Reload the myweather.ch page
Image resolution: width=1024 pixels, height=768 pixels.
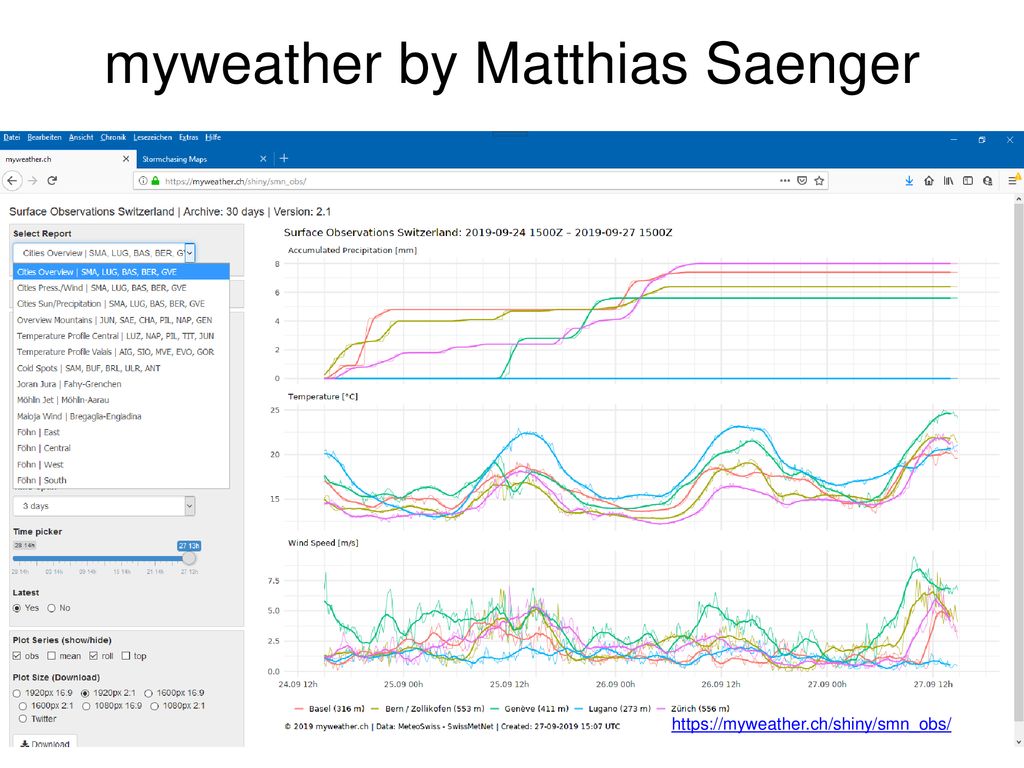click(x=52, y=181)
